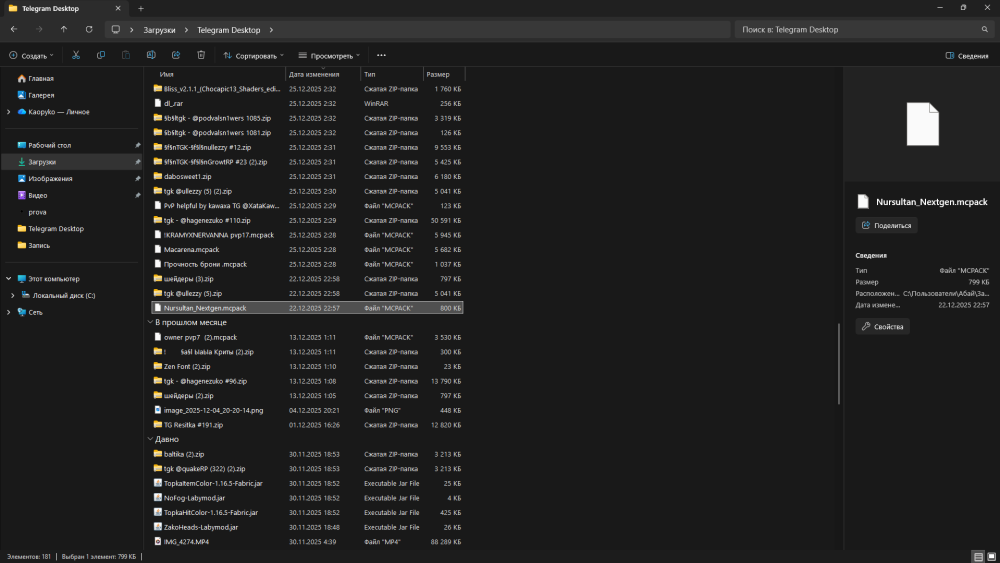Click the search magnifier icon
The height and width of the screenshot is (563, 1000).
tap(985, 29)
